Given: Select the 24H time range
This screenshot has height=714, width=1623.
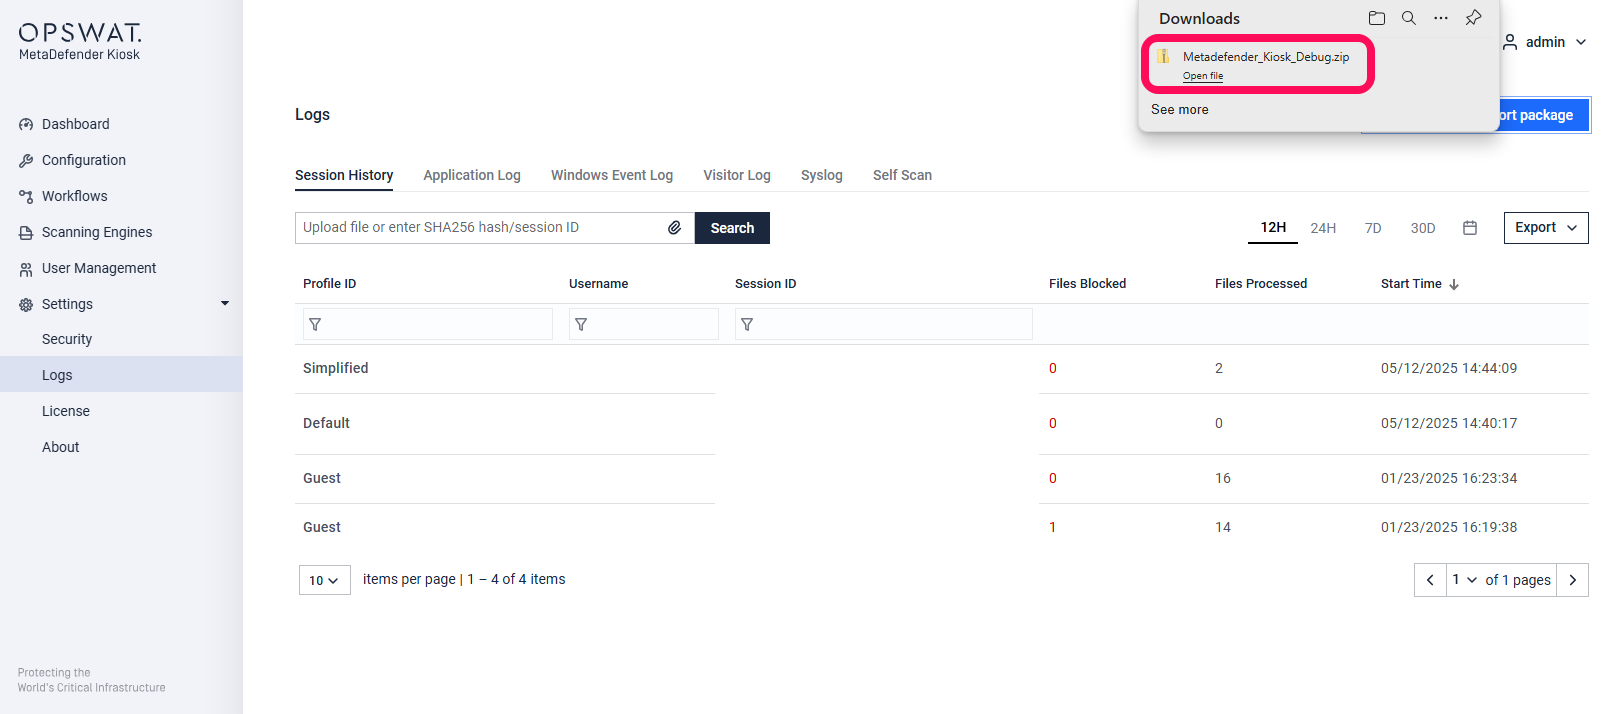Looking at the screenshot, I should tap(1323, 228).
